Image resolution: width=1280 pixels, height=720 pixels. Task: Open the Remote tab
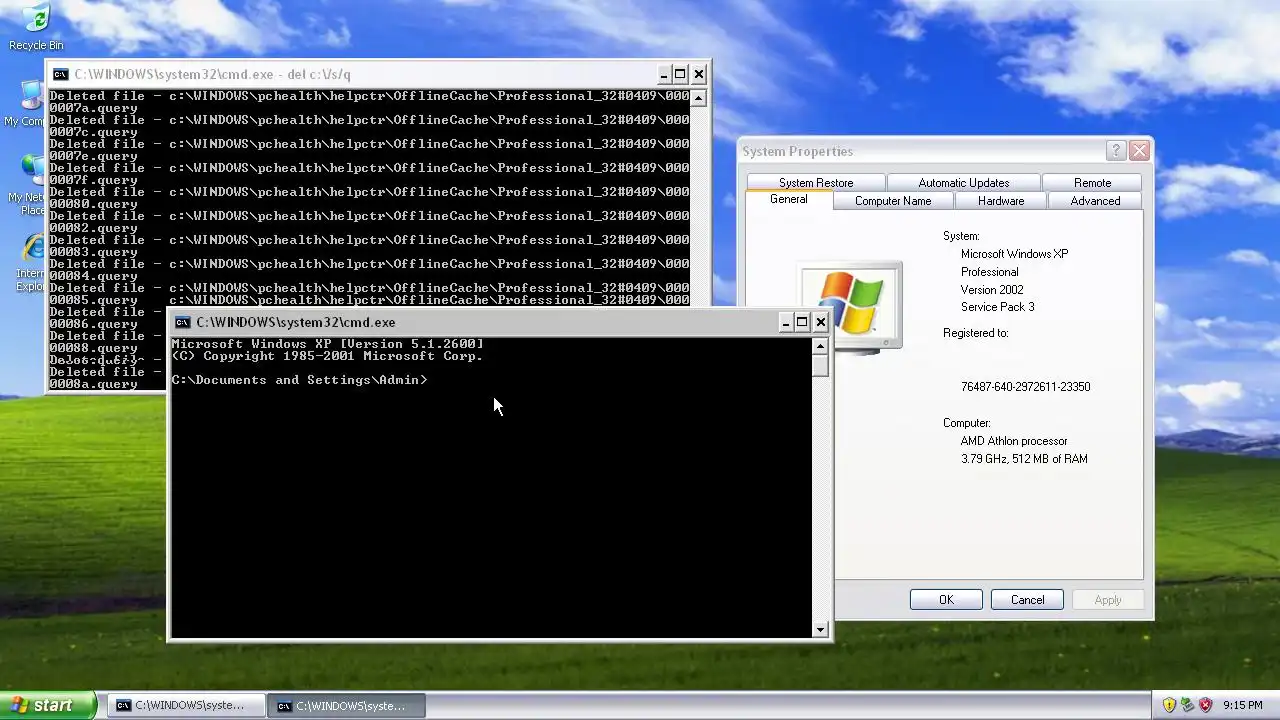point(1092,183)
